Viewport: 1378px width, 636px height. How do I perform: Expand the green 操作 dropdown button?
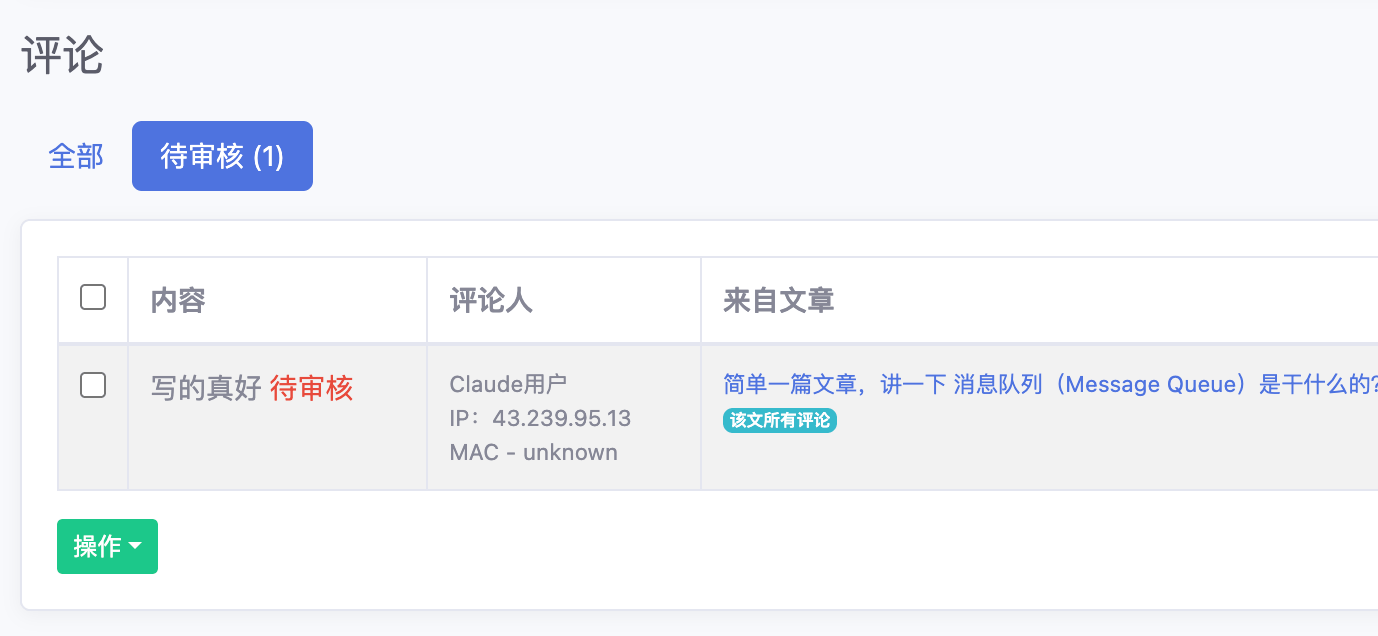point(107,546)
